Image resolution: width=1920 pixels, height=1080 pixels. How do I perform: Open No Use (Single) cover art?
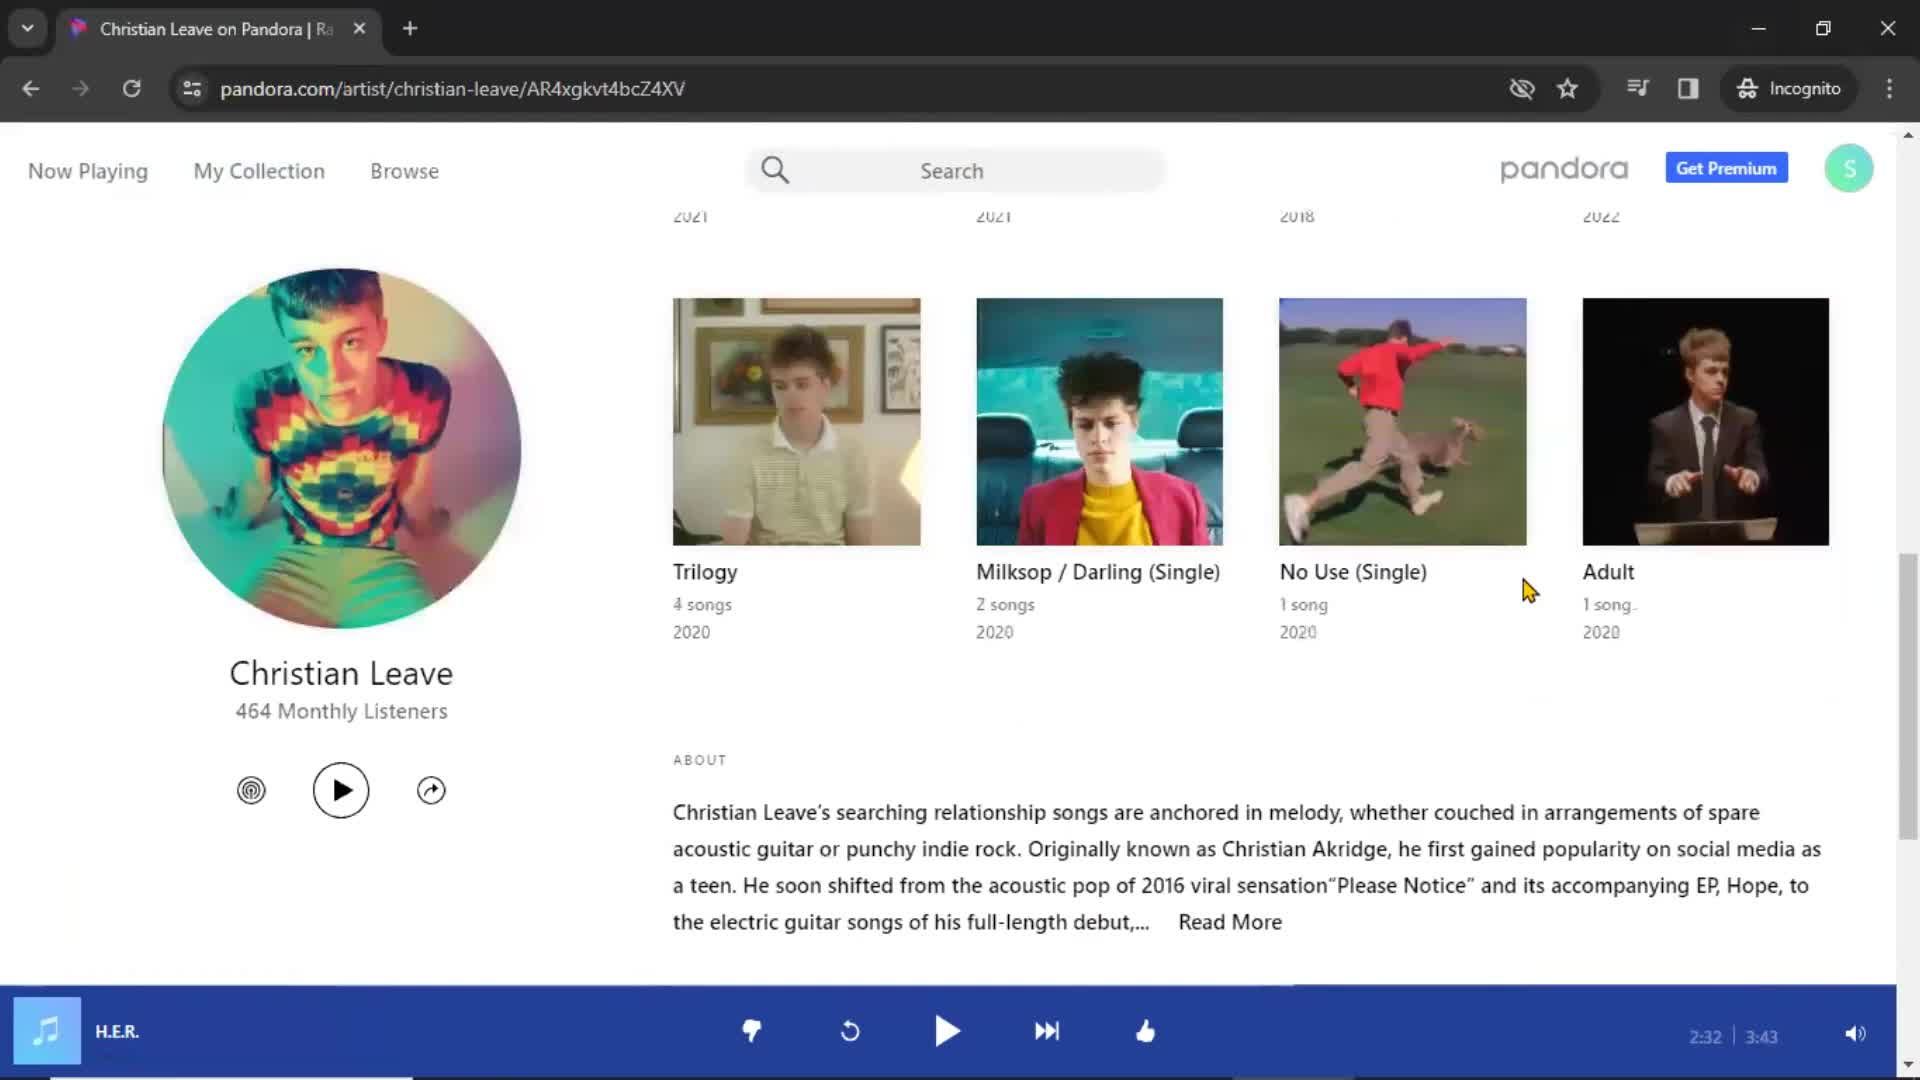point(1402,422)
